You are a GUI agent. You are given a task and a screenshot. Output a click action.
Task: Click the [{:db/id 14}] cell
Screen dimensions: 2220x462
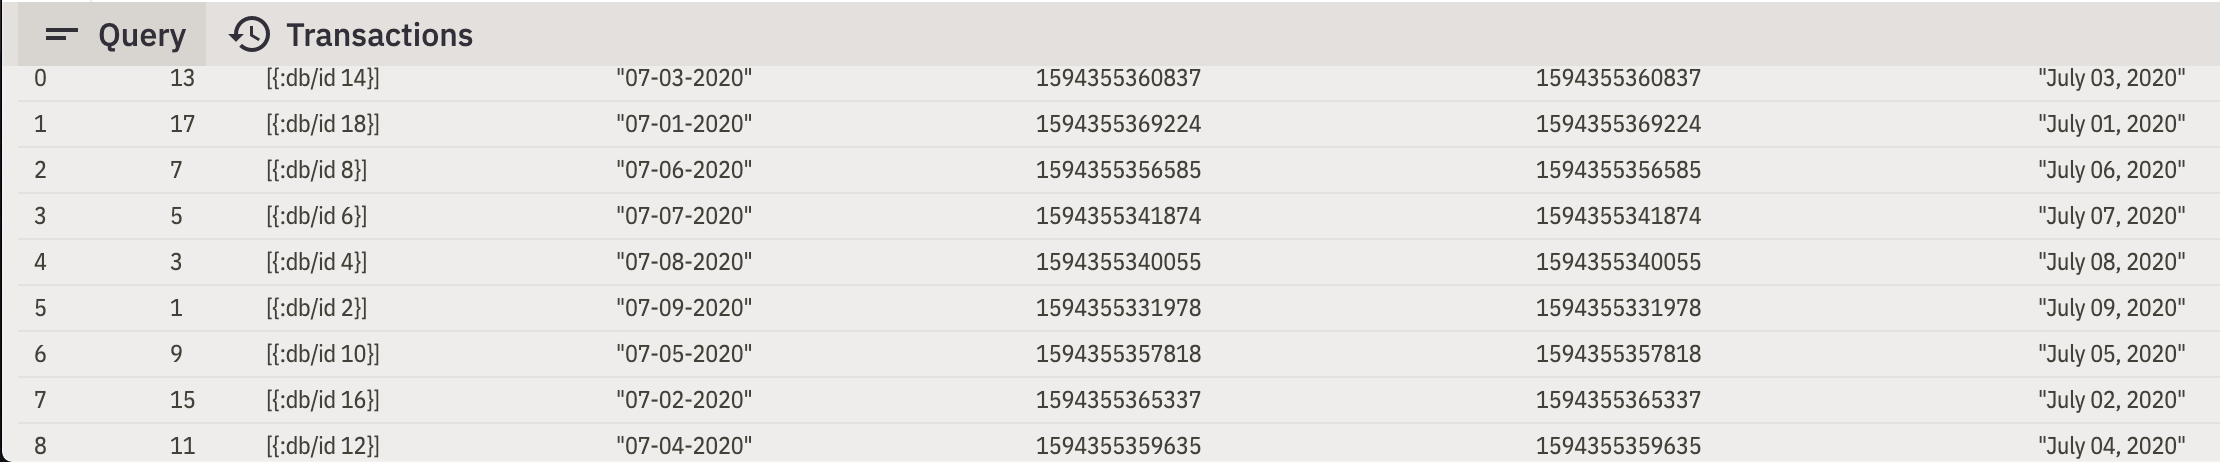point(323,78)
